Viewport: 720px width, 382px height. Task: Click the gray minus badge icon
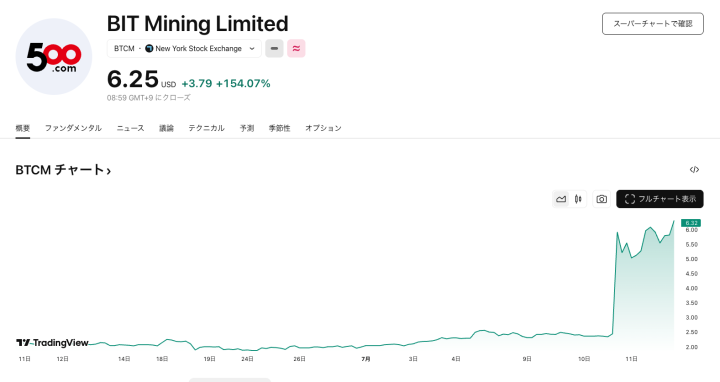[x=274, y=48]
